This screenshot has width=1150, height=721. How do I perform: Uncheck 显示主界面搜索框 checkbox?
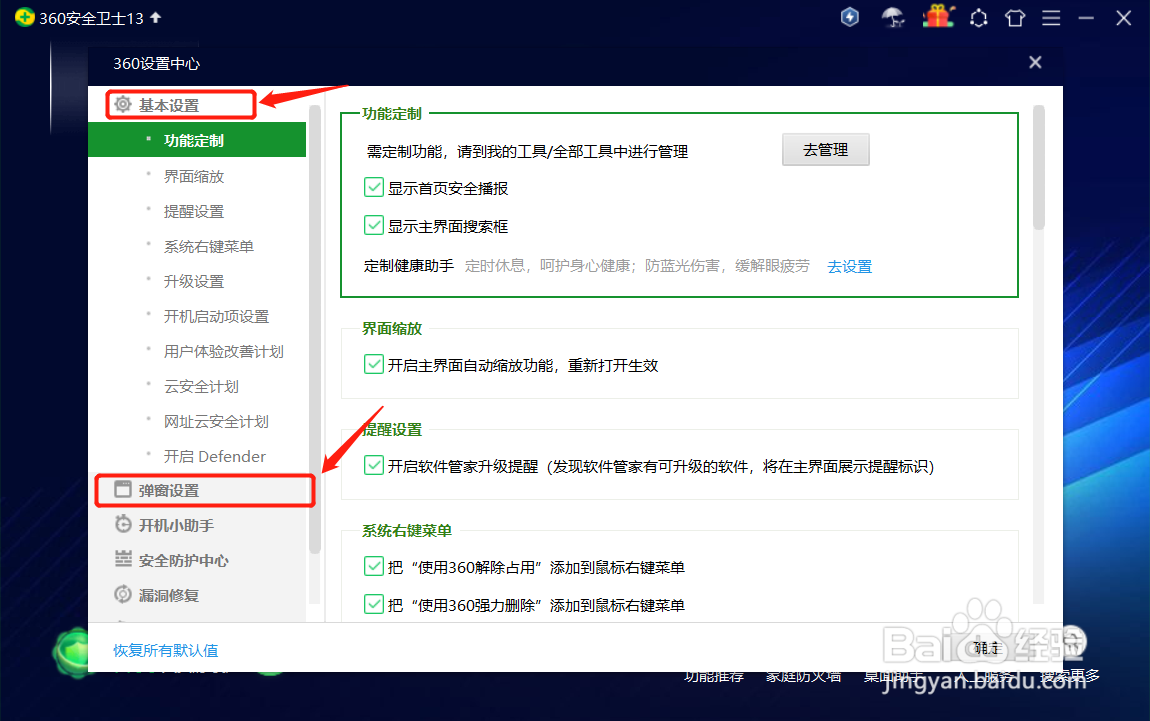click(x=374, y=225)
